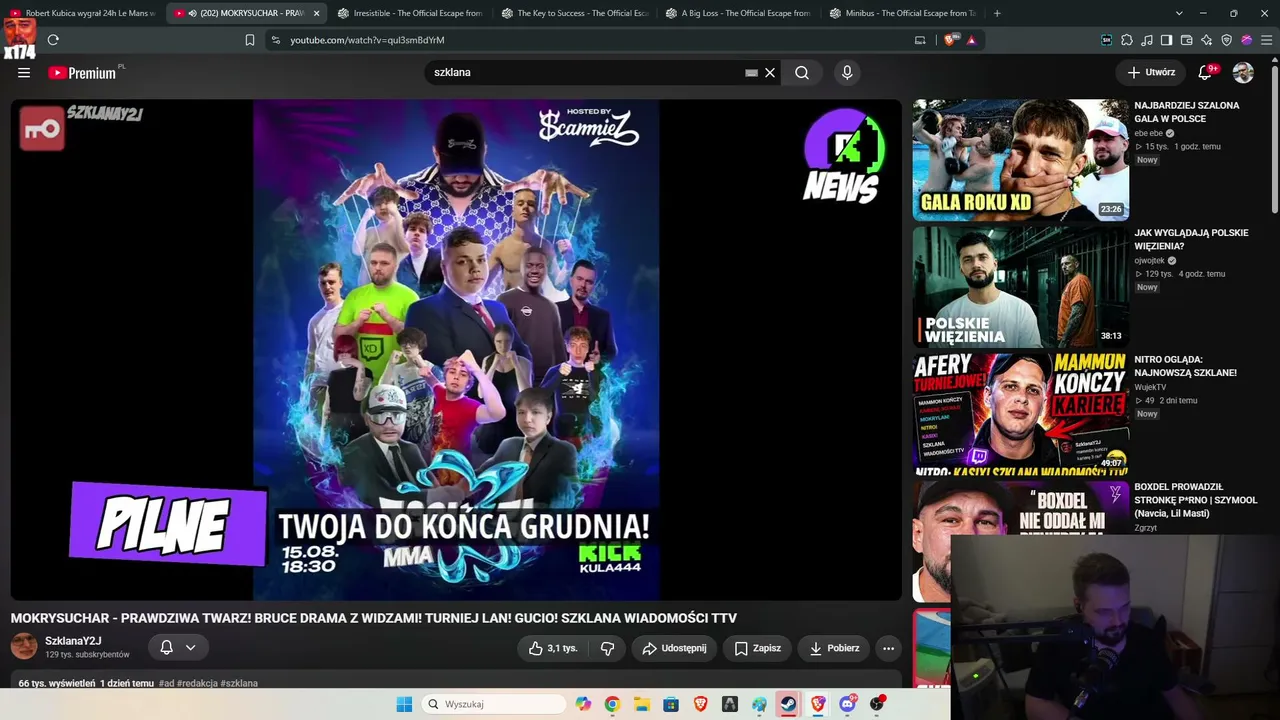
Task: Close the MOKRYSUCHAR tab
Action: (x=316, y=13)
